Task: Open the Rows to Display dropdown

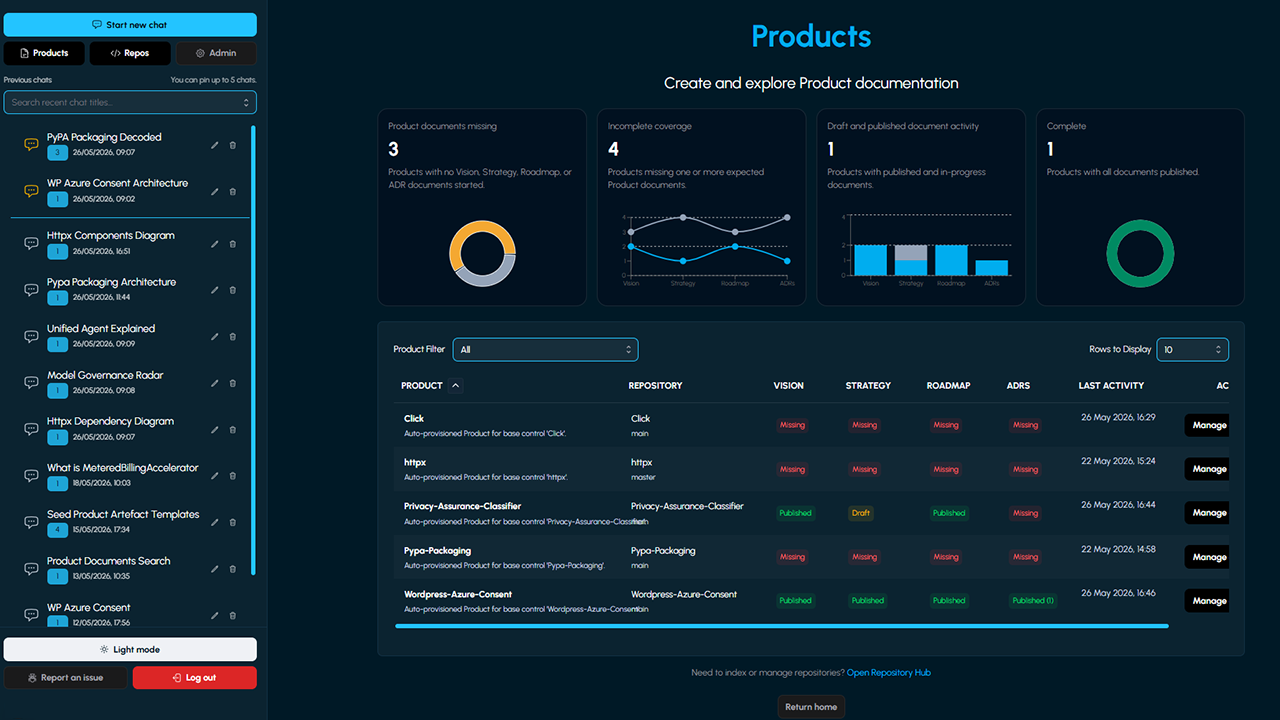Action: coord(1193,350)
